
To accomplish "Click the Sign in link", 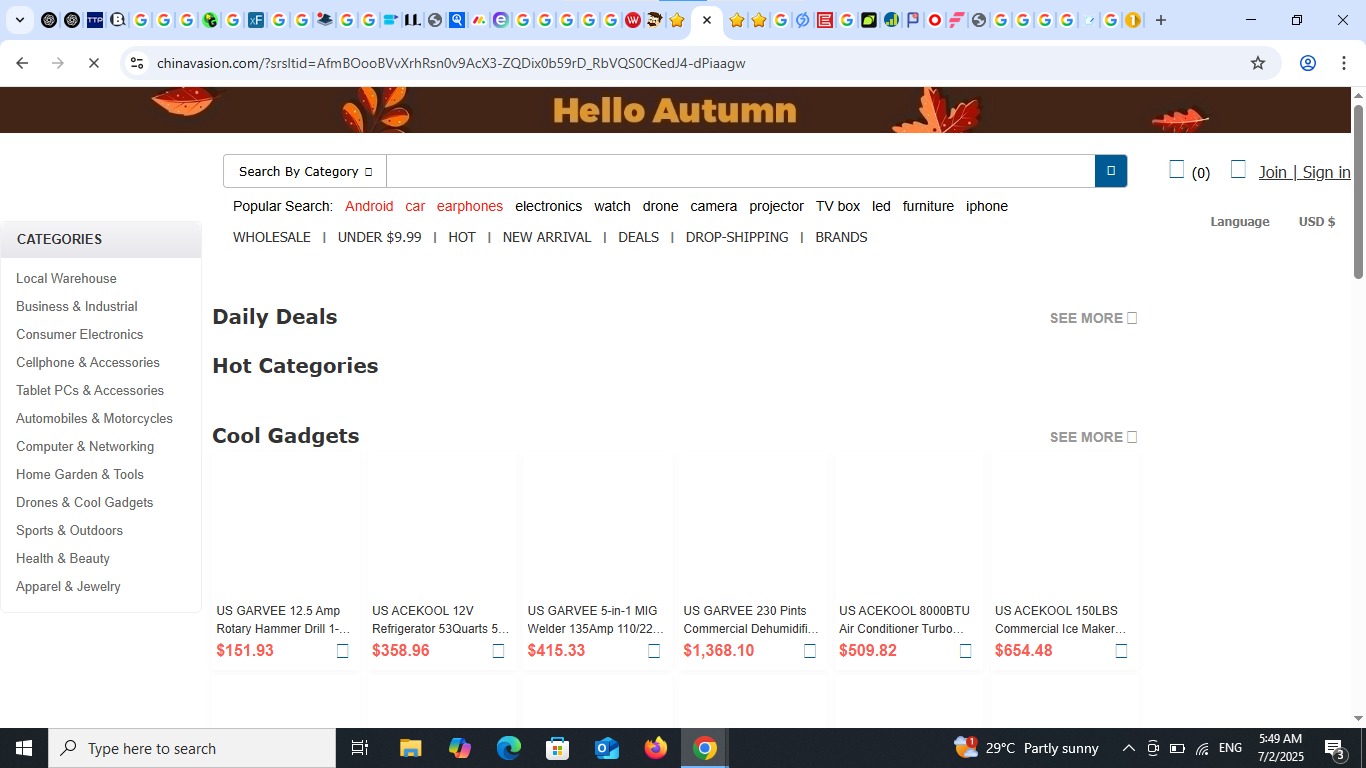I will (1327, 172).
